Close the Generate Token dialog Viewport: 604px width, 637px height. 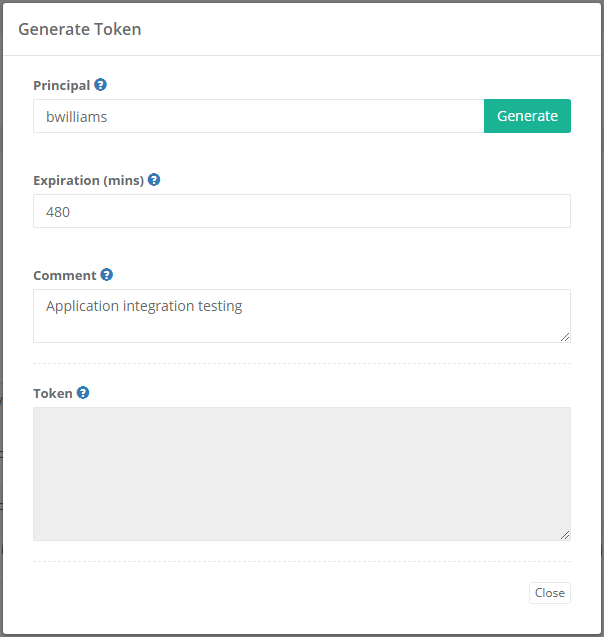[549, 593]
